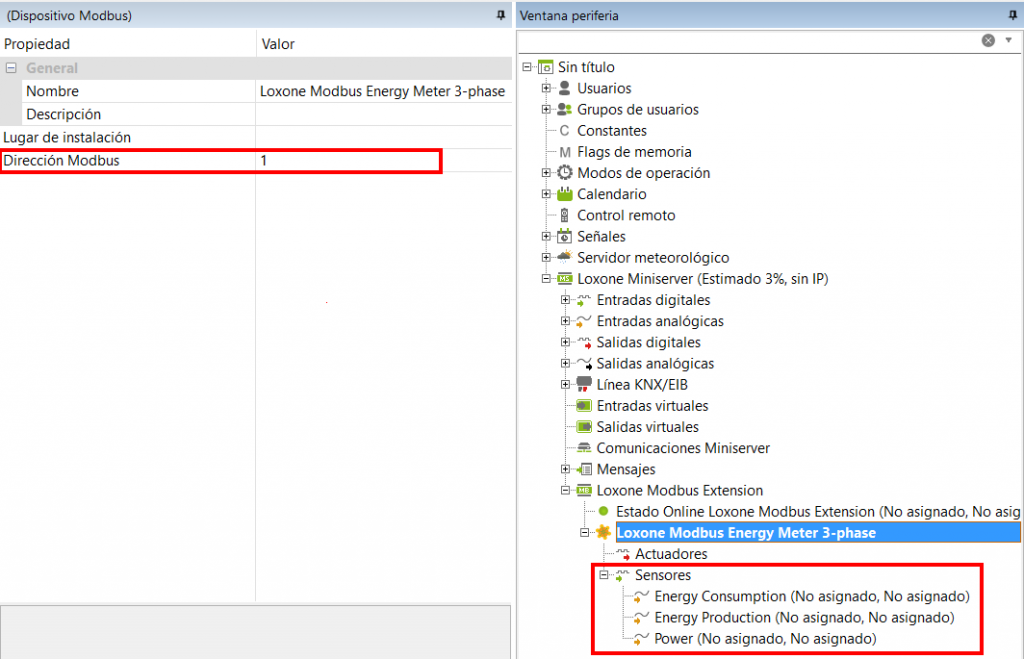Select the Energy Consumption sensor
Viewport: 1024px width, 659px height.
click(x=812, y=596)
